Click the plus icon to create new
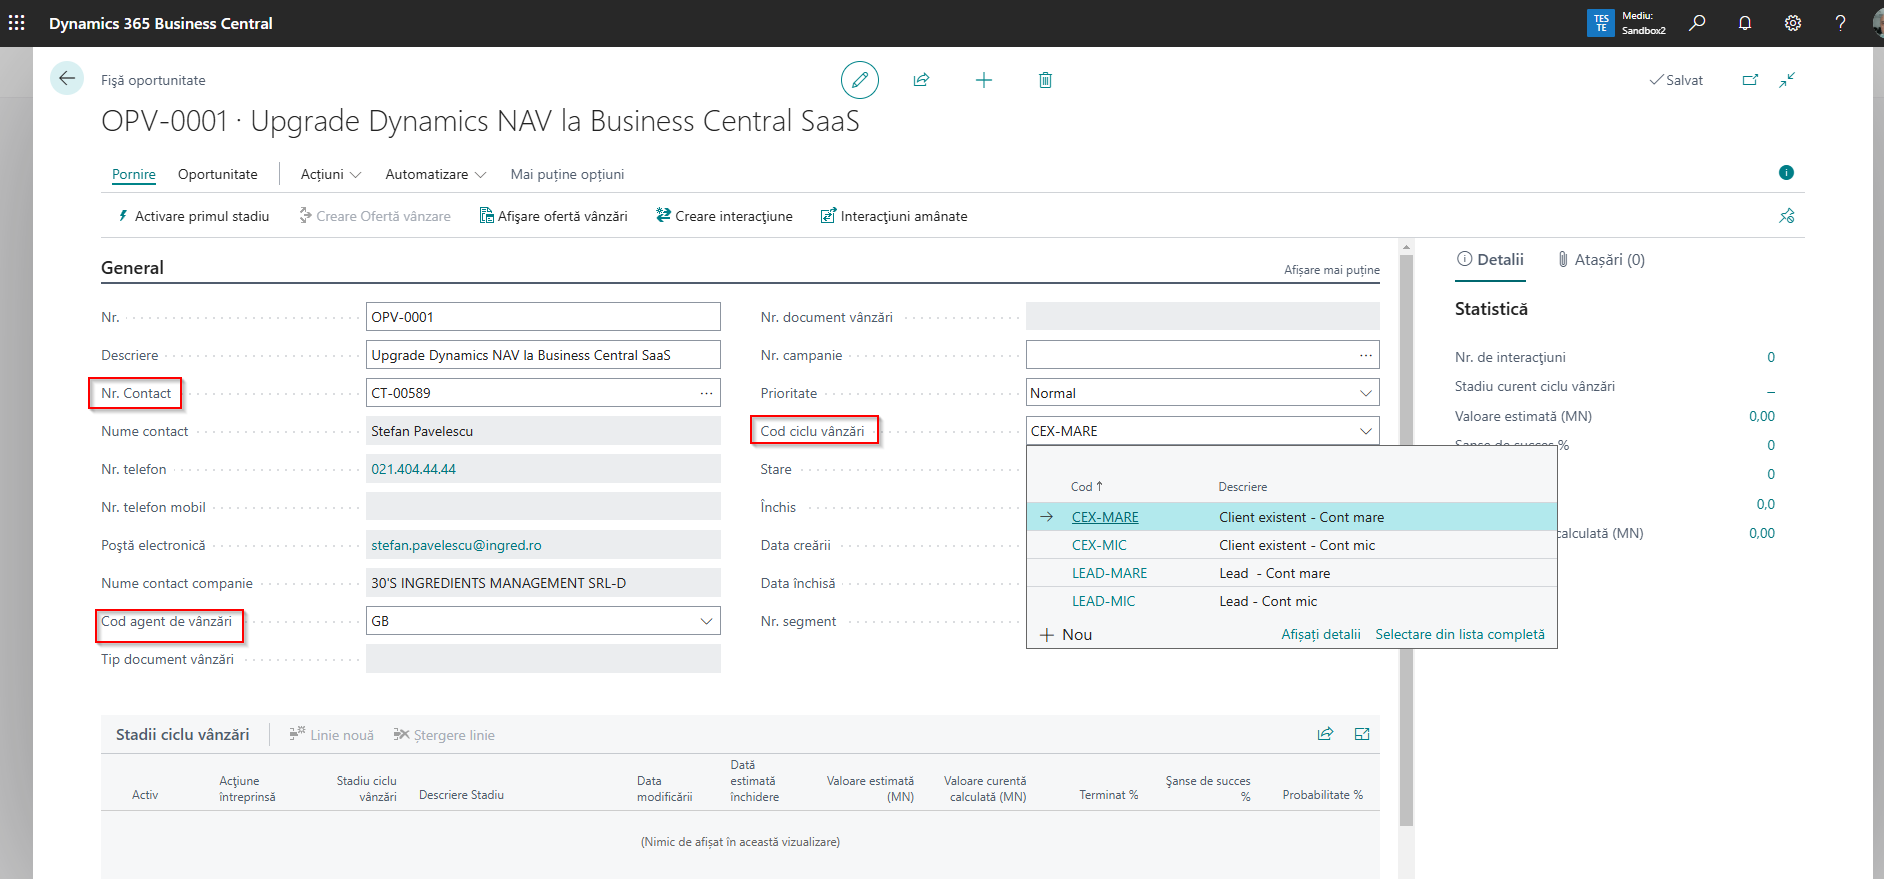 coord(984,80)
